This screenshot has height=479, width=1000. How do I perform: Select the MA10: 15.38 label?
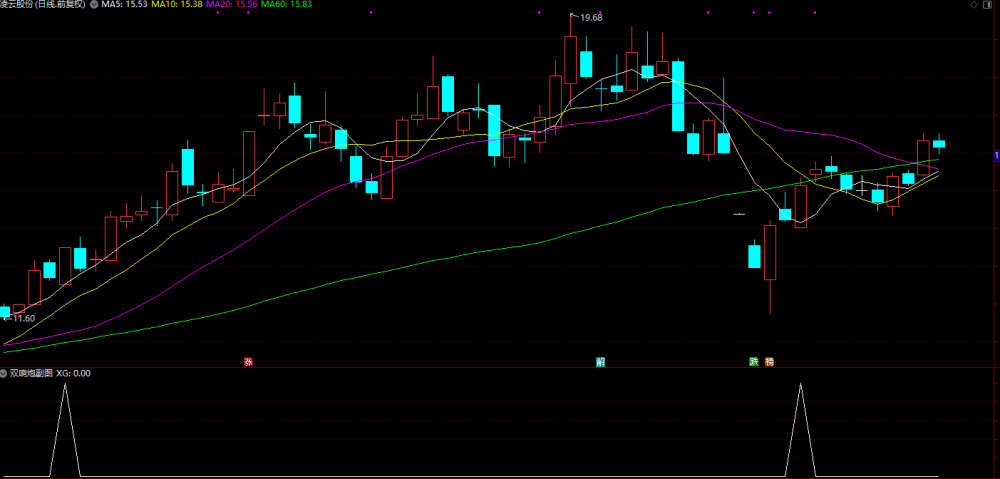[x=177, y=4]
